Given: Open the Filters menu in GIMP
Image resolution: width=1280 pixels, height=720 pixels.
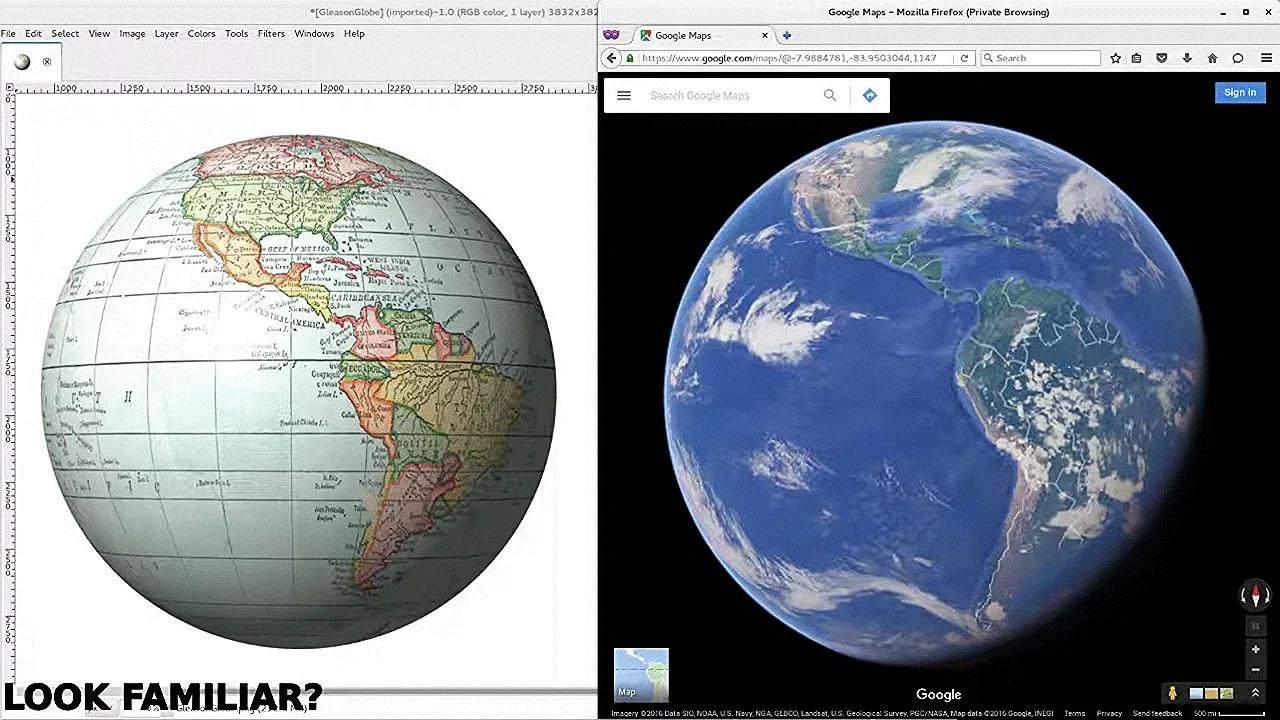Looking at the screenshot, I should [271, 33].
